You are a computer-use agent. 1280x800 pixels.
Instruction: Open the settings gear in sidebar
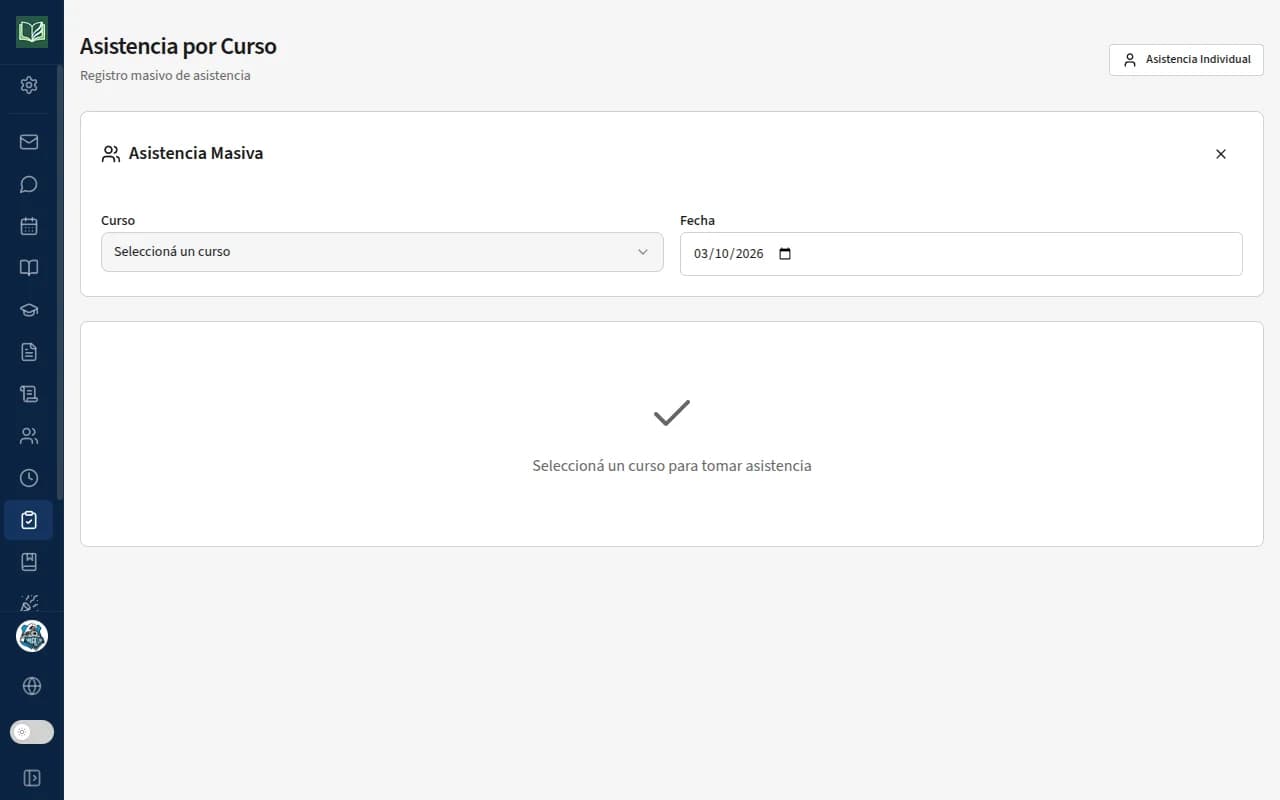(x=29, y=85)
